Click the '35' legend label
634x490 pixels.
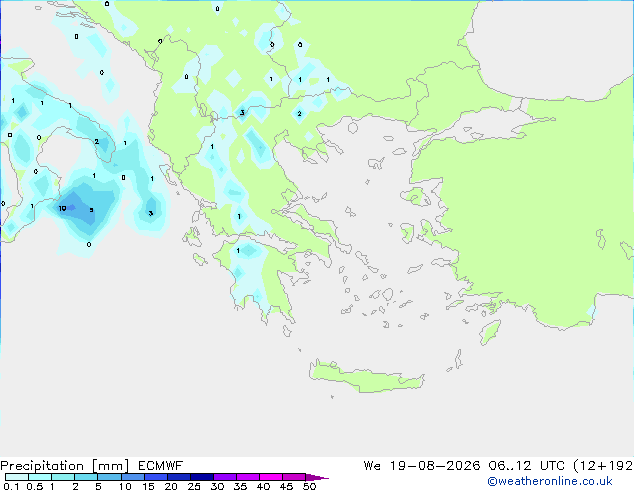(240, 486)
